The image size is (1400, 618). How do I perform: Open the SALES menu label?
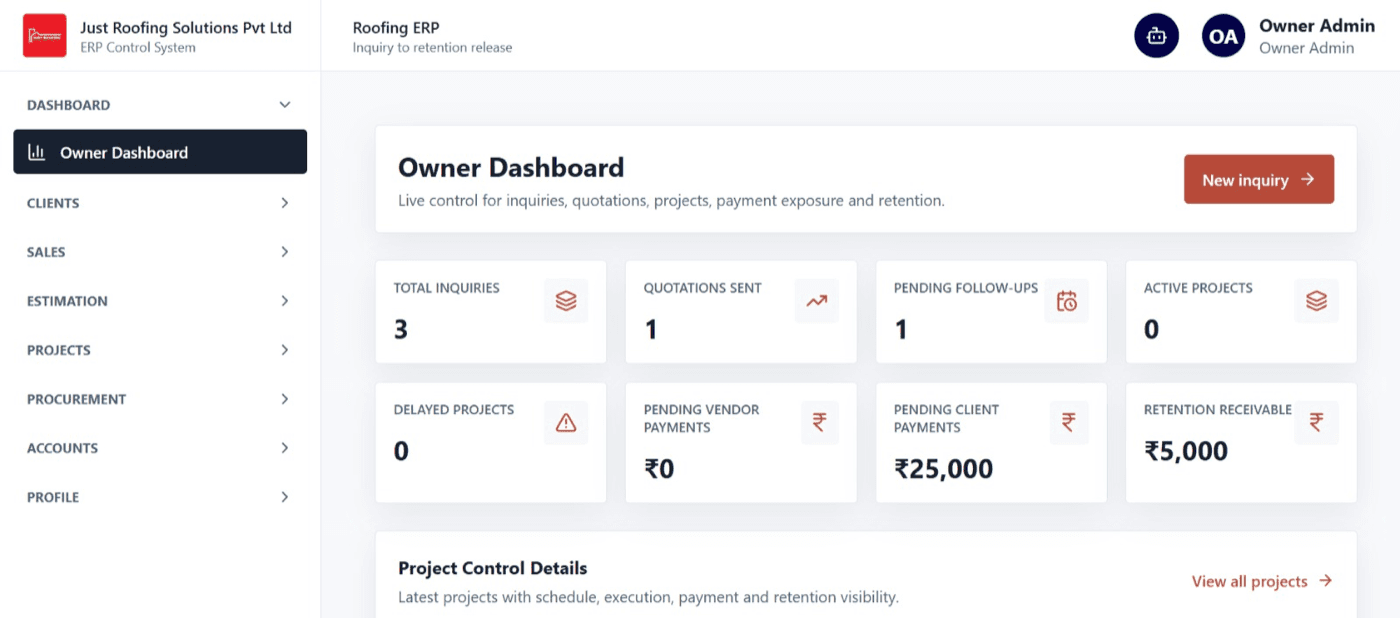point(46,252)
